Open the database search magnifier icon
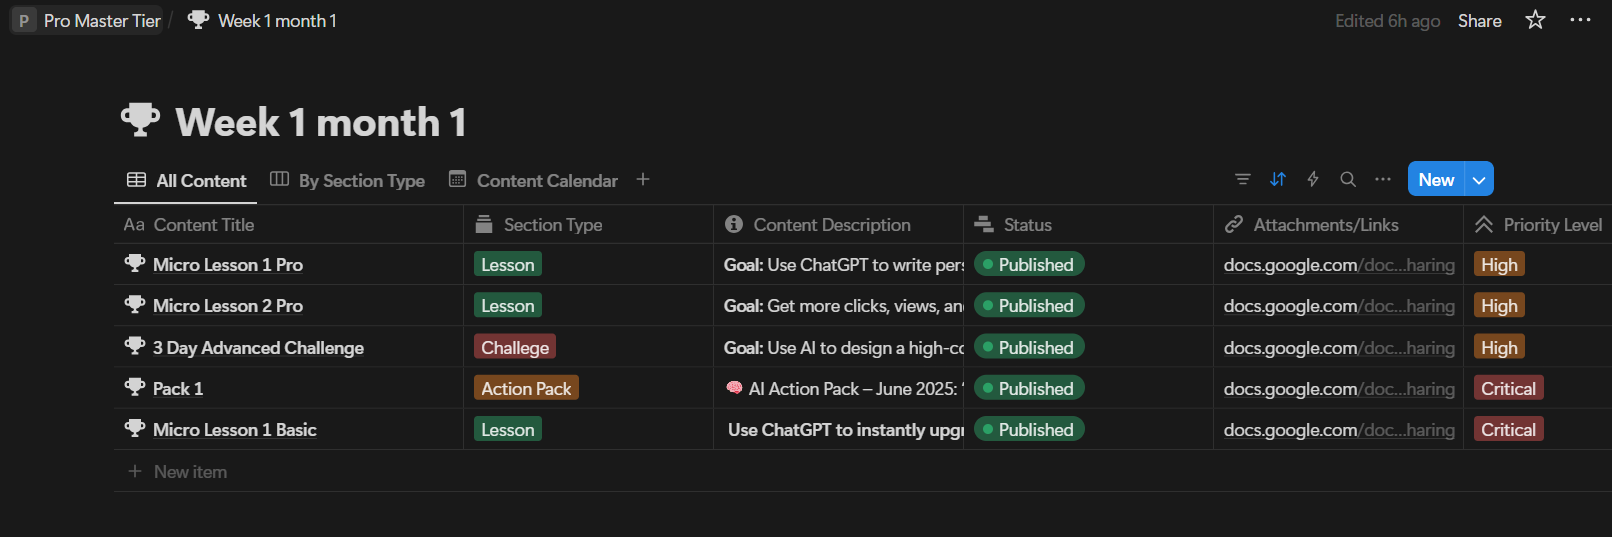This screenshot has height=537, width=1612. [1348, 179]
